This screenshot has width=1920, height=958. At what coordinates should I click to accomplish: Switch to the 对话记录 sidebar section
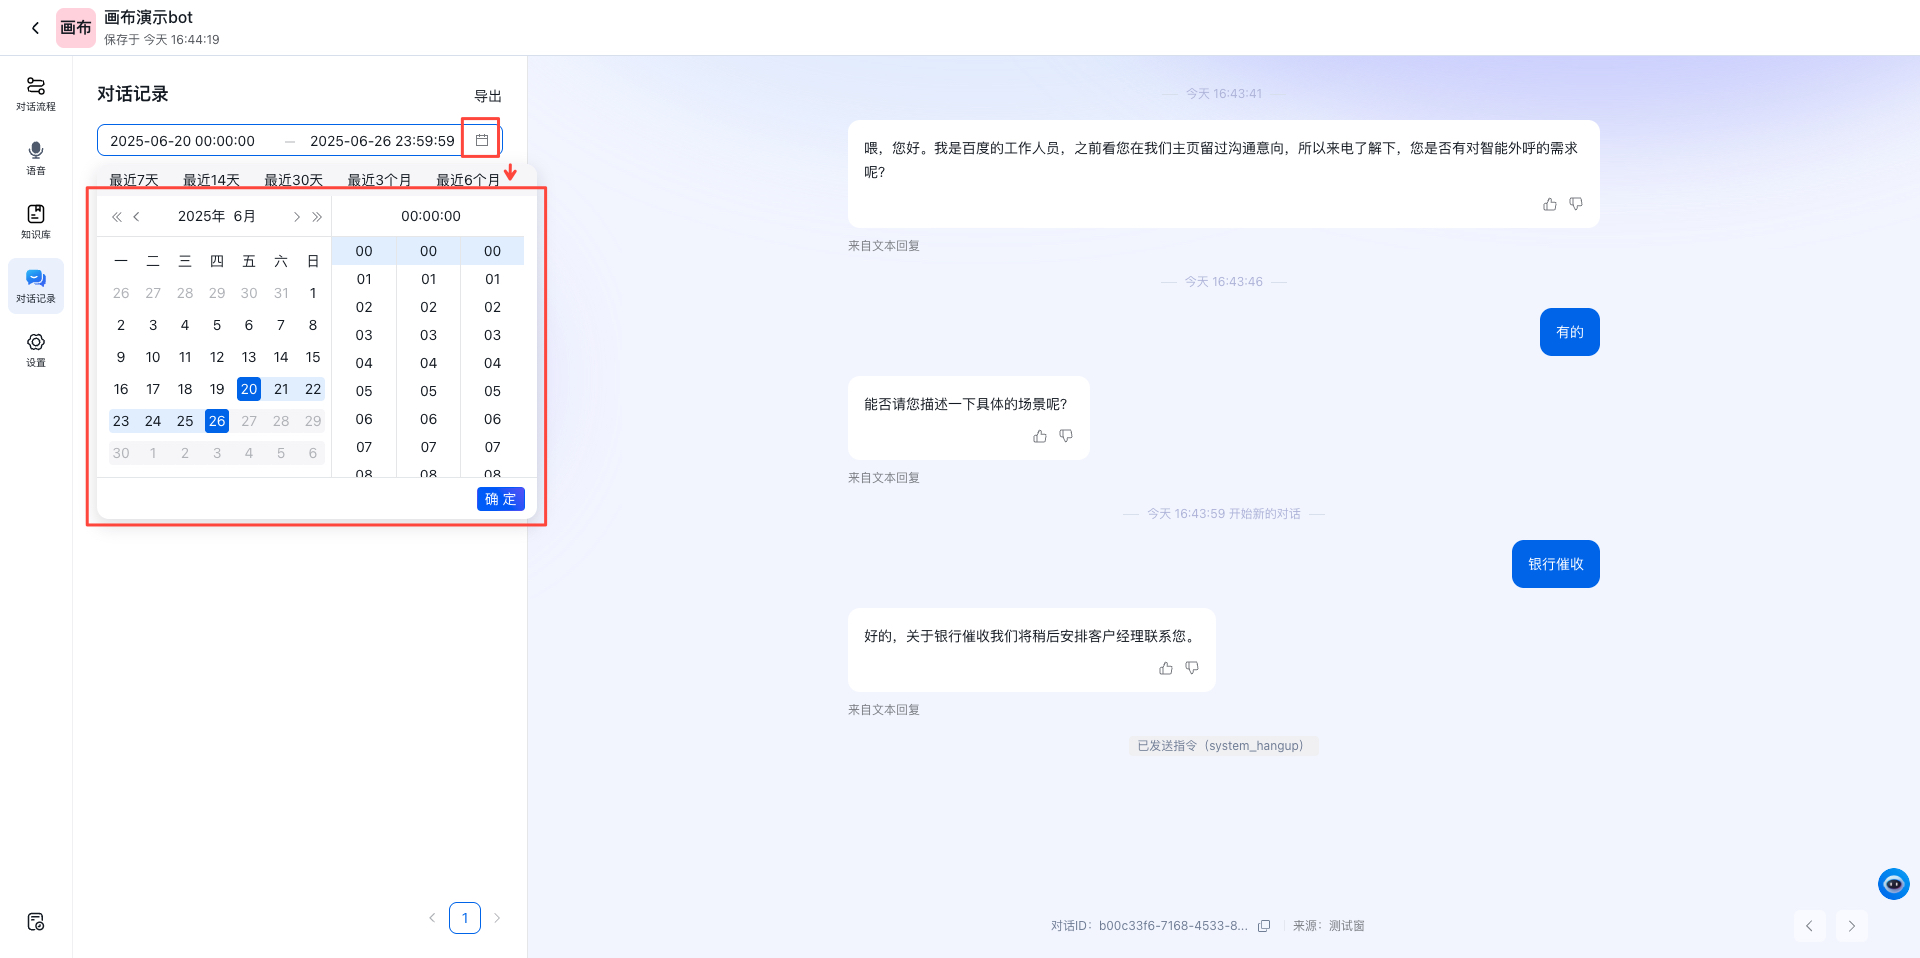36,286
